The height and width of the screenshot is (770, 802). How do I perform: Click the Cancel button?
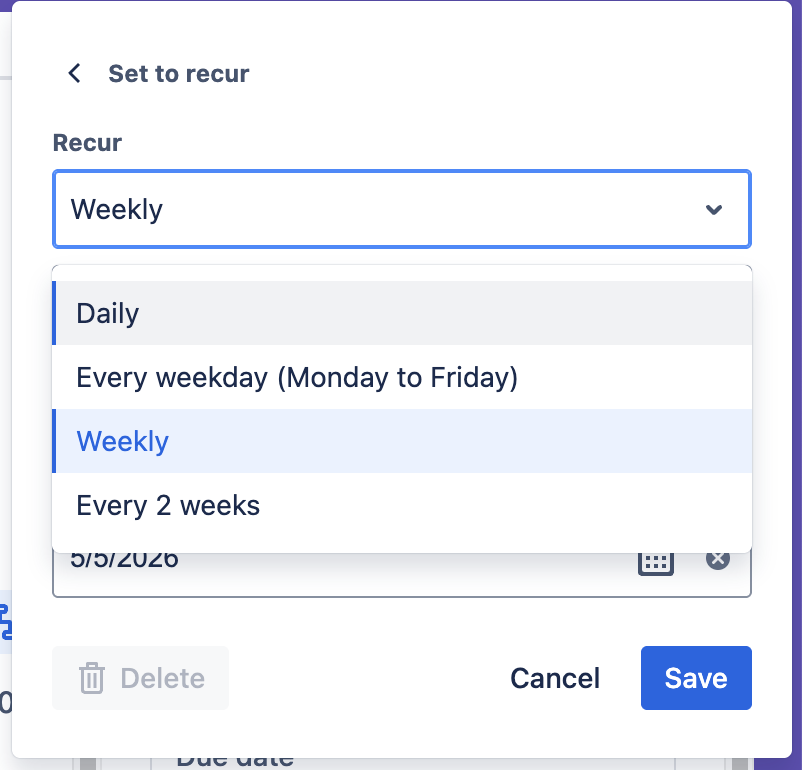[x=555, y=678]
